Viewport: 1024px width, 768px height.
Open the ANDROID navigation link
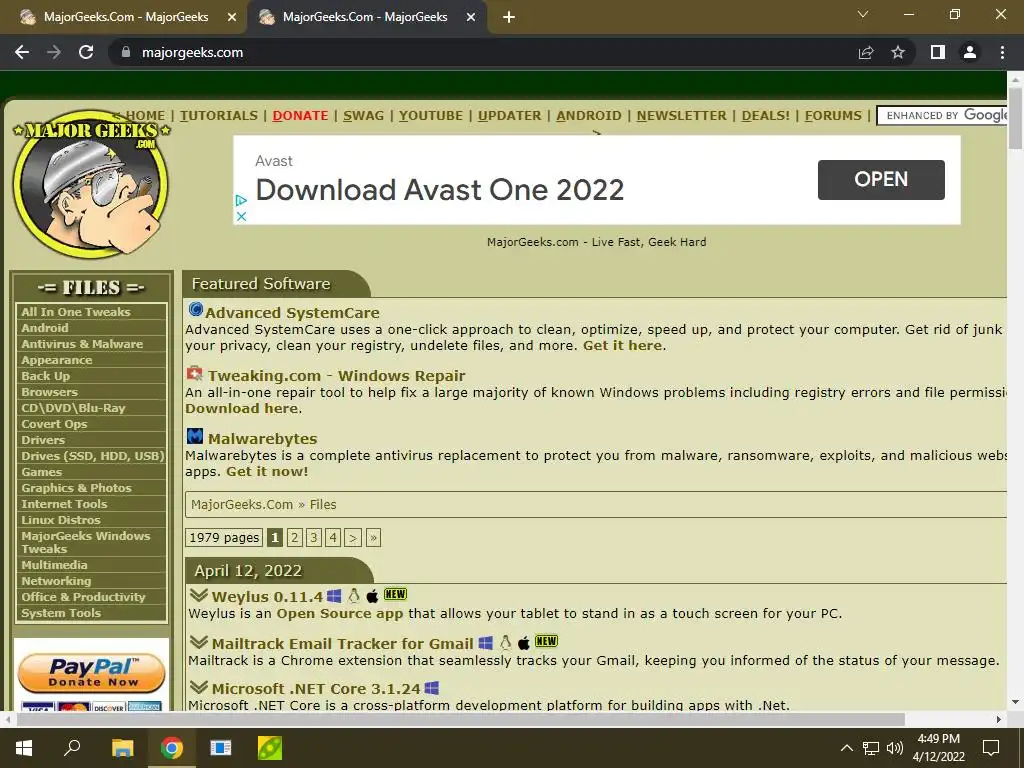click(x=589, y=116)
